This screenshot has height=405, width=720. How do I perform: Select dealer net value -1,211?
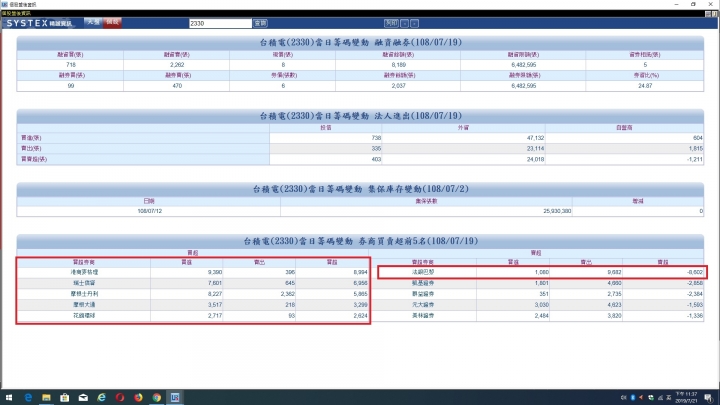(x=695, y=159)
